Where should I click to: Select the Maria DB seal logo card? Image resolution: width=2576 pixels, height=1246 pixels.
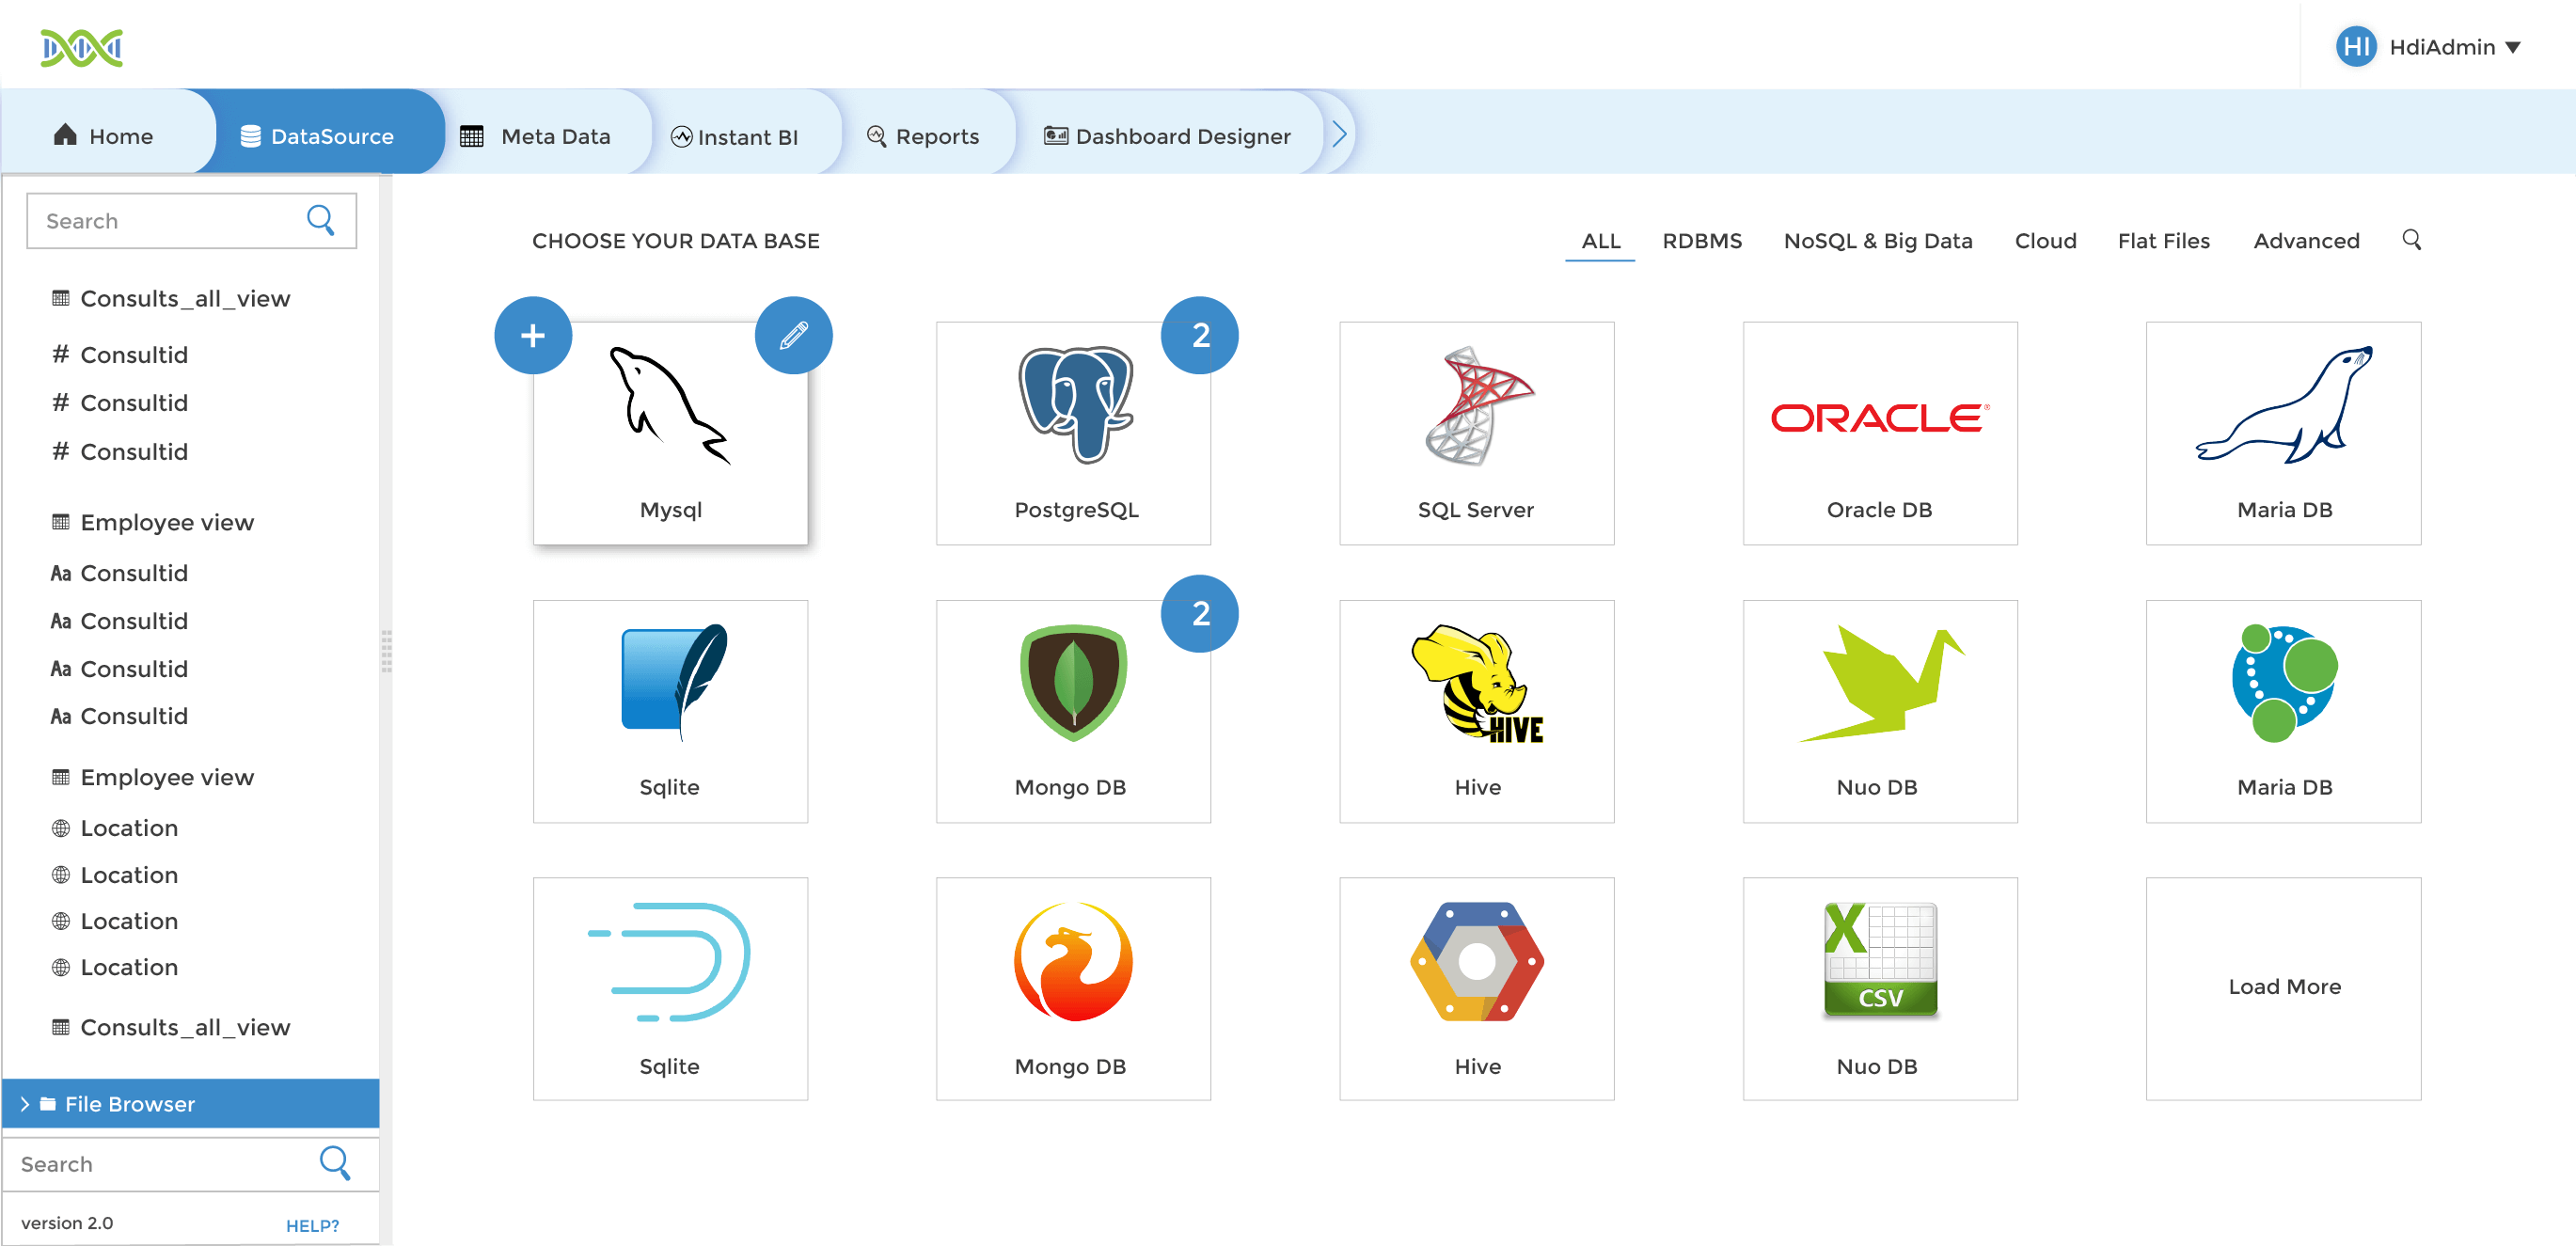click(x=2283, y=433)
